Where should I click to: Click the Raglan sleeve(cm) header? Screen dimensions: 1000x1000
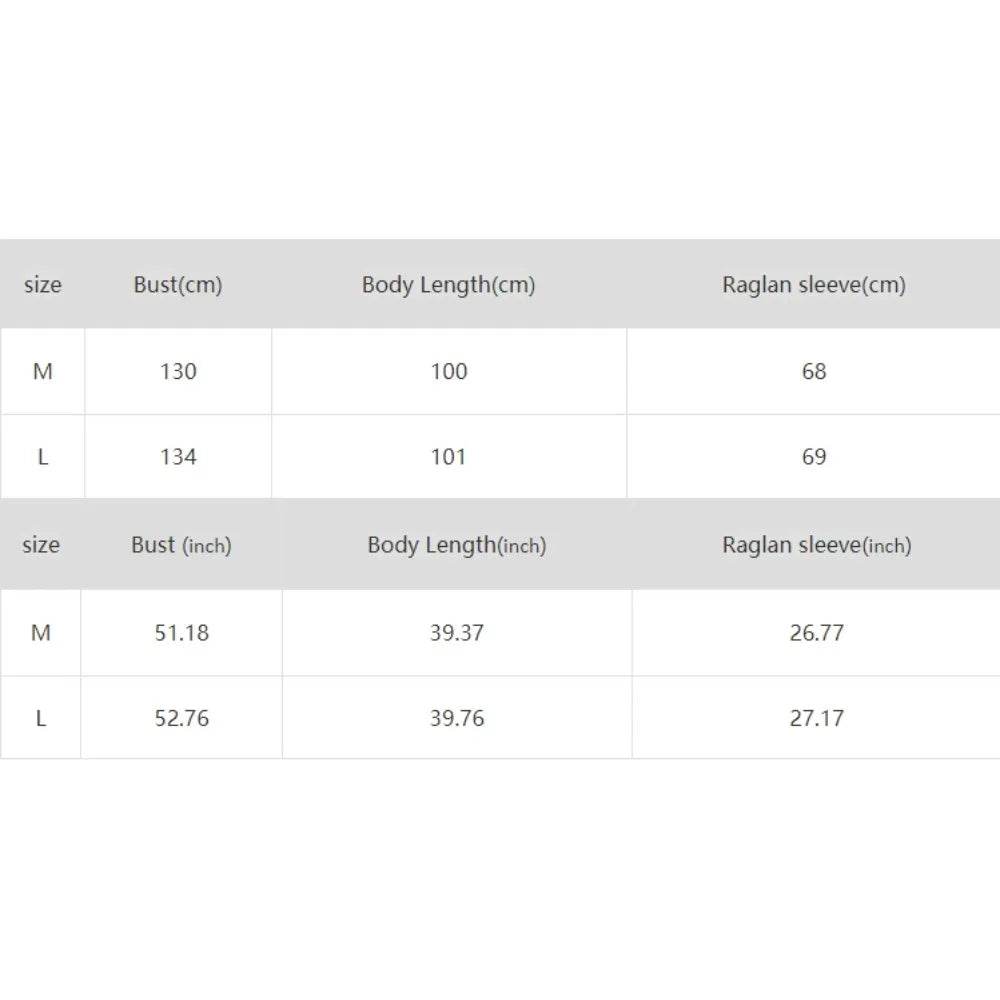[814, 285]
